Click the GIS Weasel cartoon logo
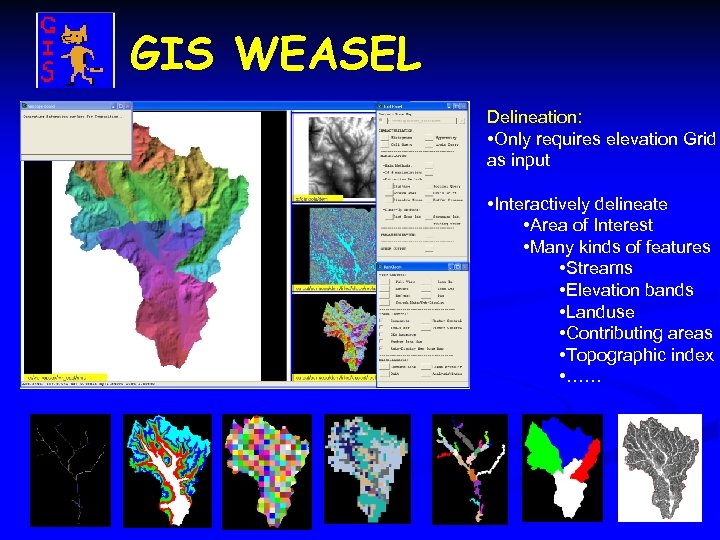This screenshot has height=540, width=720. [75, 50]
